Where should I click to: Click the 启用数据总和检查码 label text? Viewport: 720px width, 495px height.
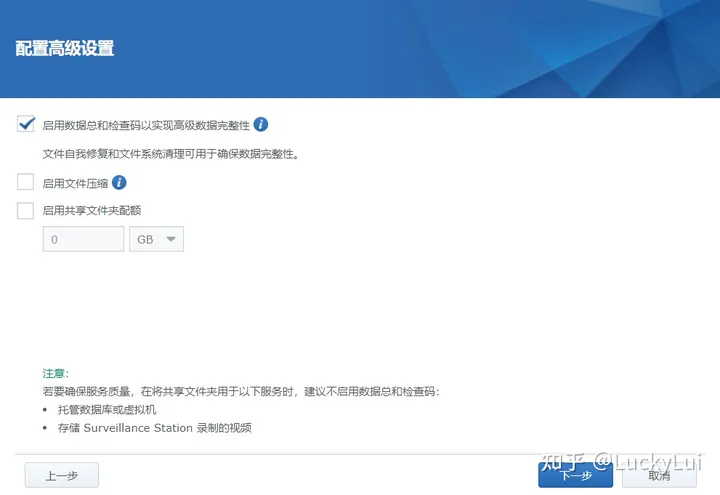[x=145, y=126]
